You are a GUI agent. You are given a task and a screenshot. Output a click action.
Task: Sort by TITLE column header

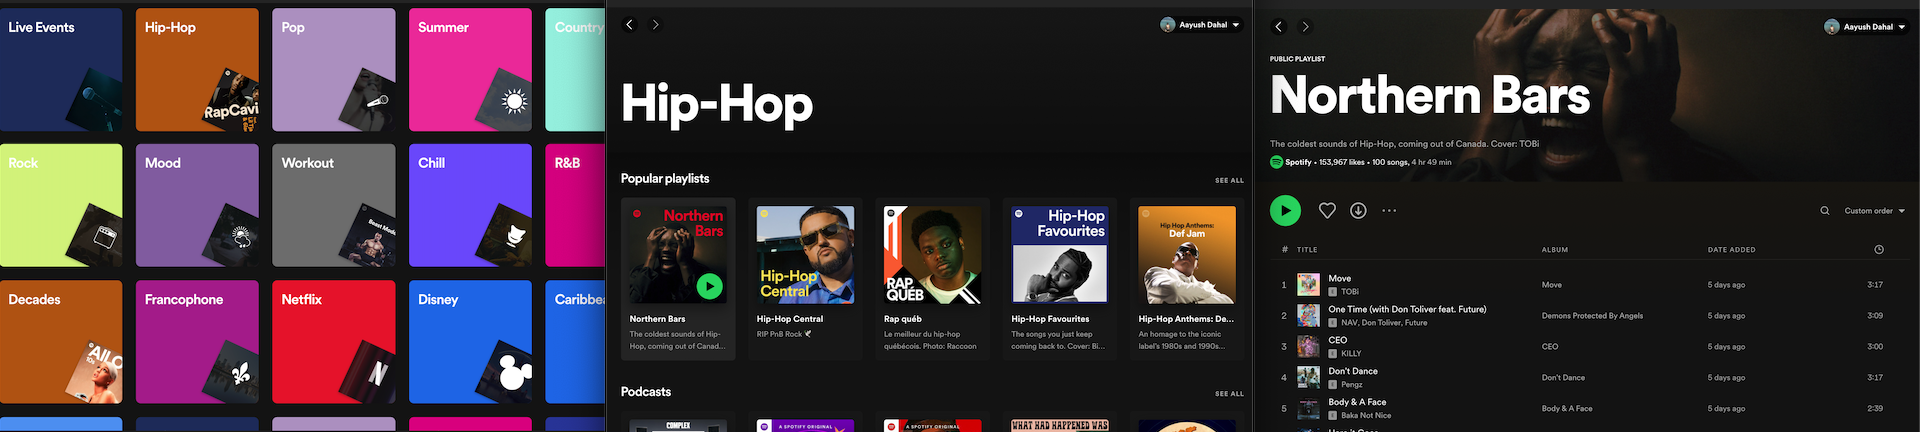1307,250
